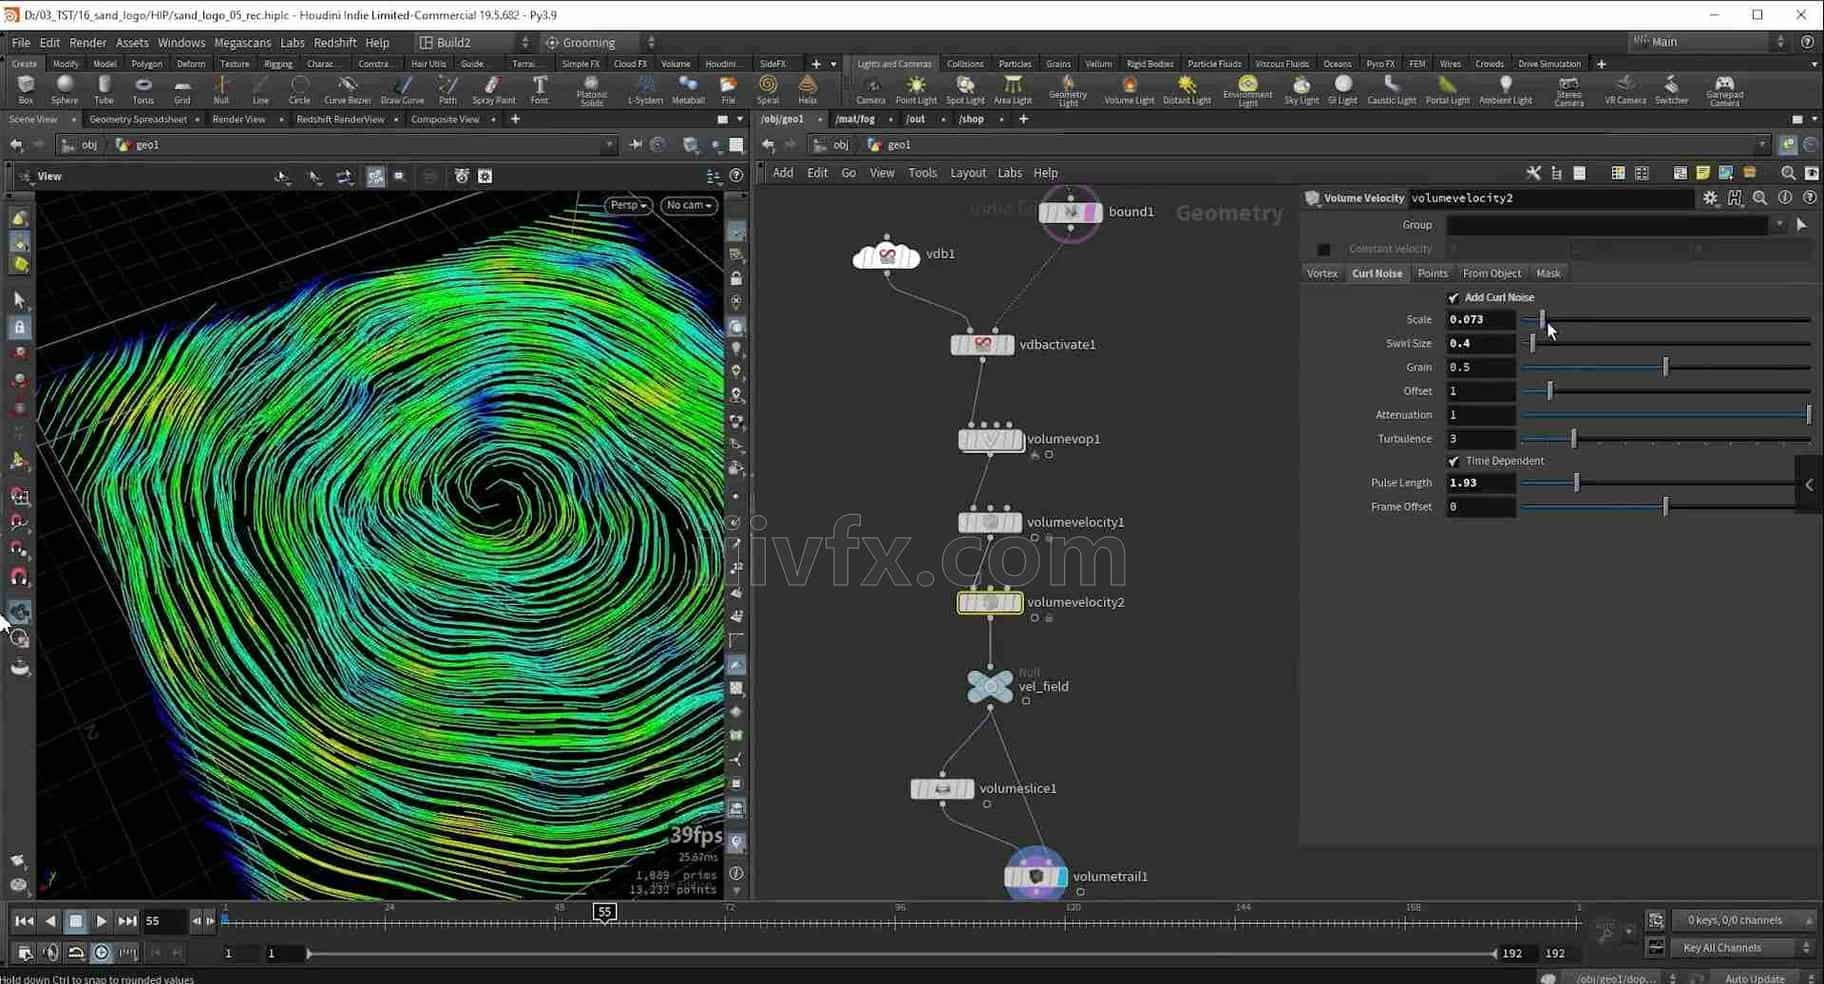Expand the collapsed side panel arrow
The height and width of the screenshot is (984, 1824).
point(1809,485)
